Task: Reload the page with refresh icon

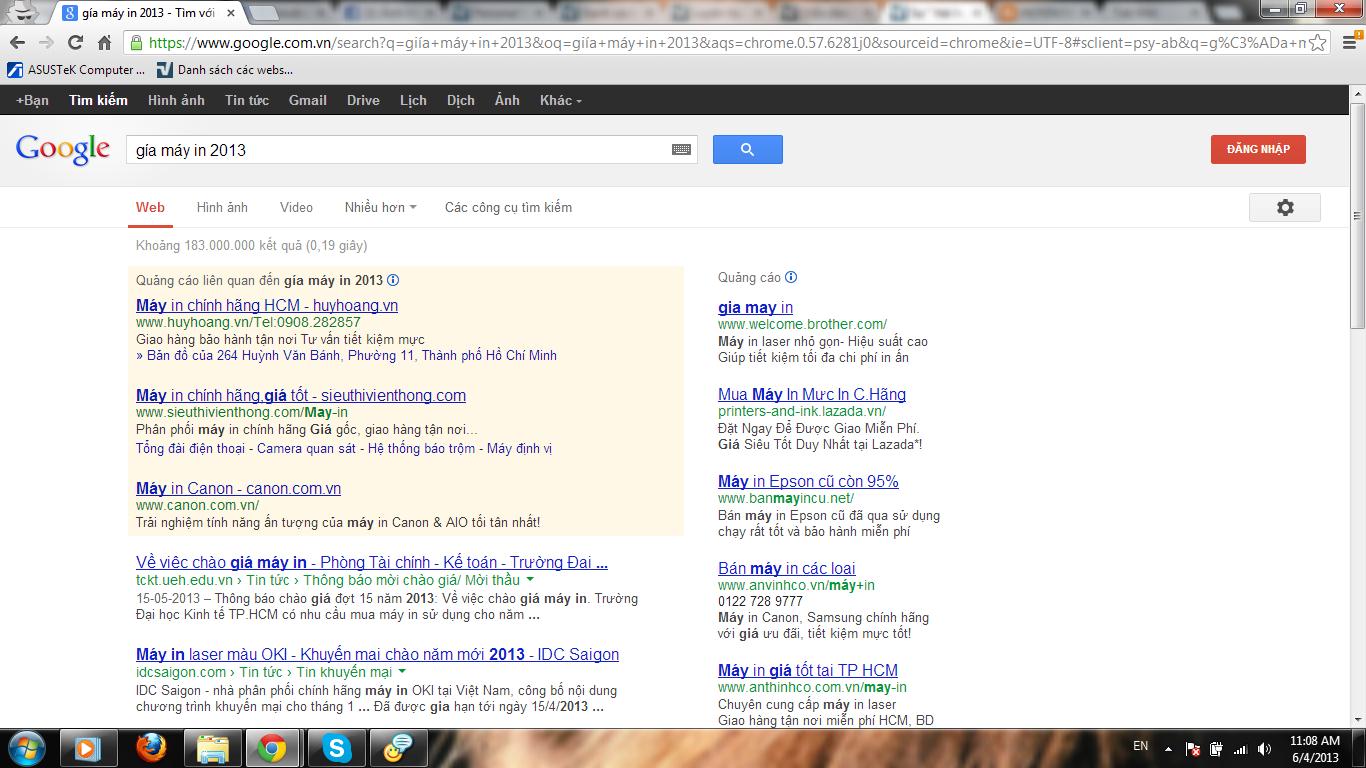Action: coord(75,42)
